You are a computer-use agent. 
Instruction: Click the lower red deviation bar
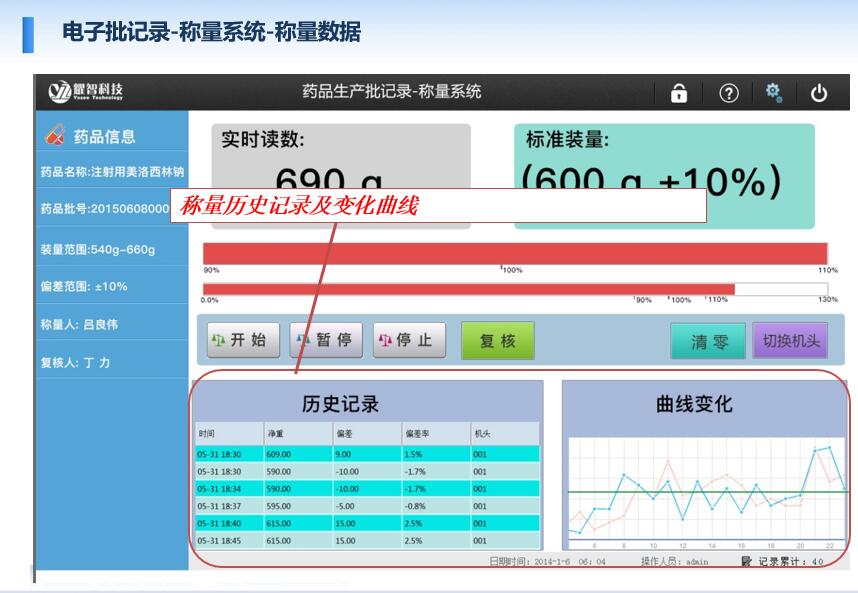coord(468,289)
